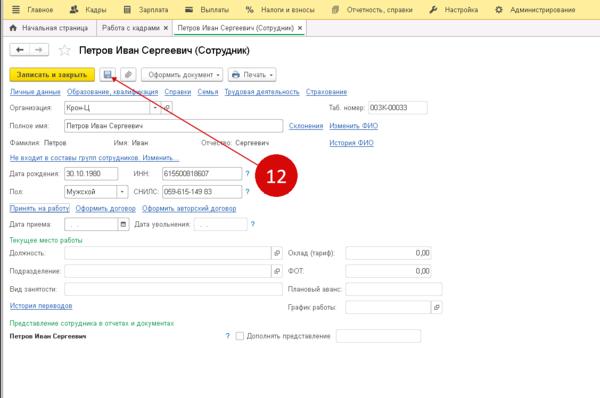Click the Полное имя input field
The image size is (600, 398).
(174, 126)
